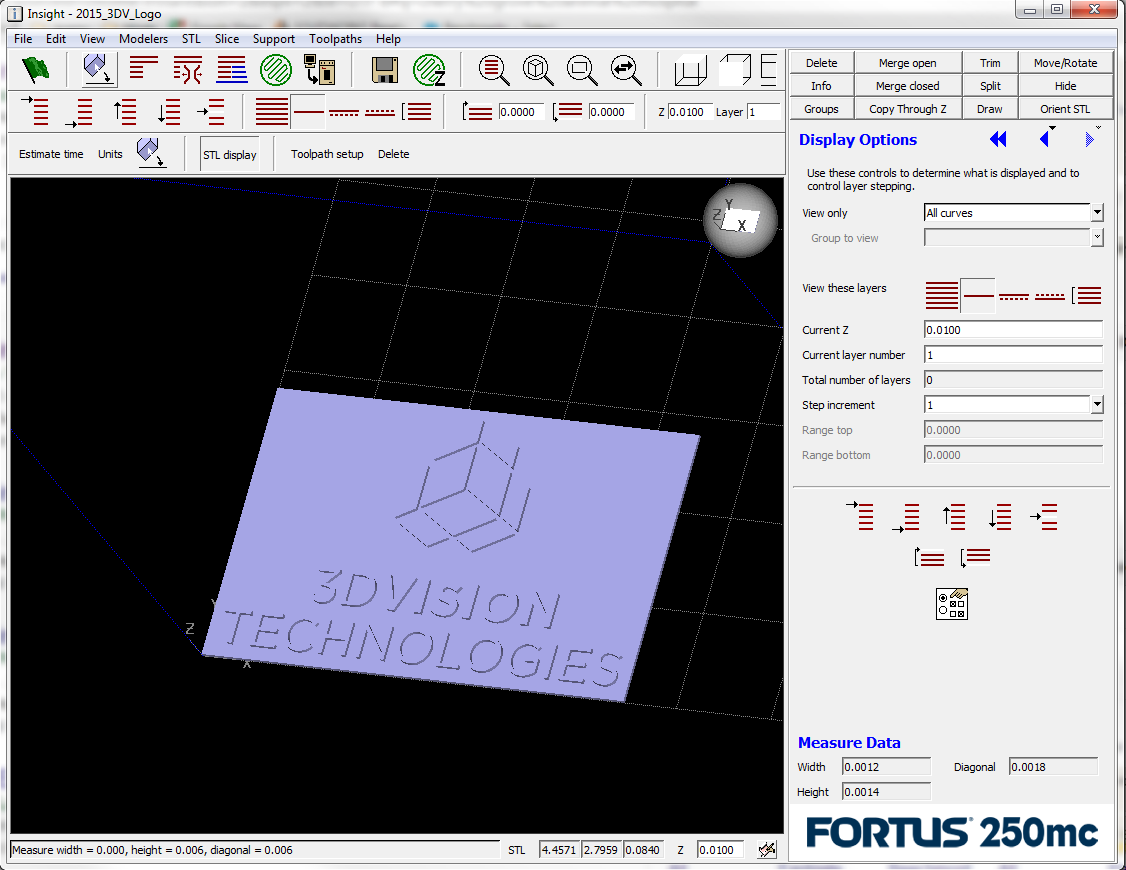
Task: Click the support icon with converging arrows
Action: [x=187, y=70]
